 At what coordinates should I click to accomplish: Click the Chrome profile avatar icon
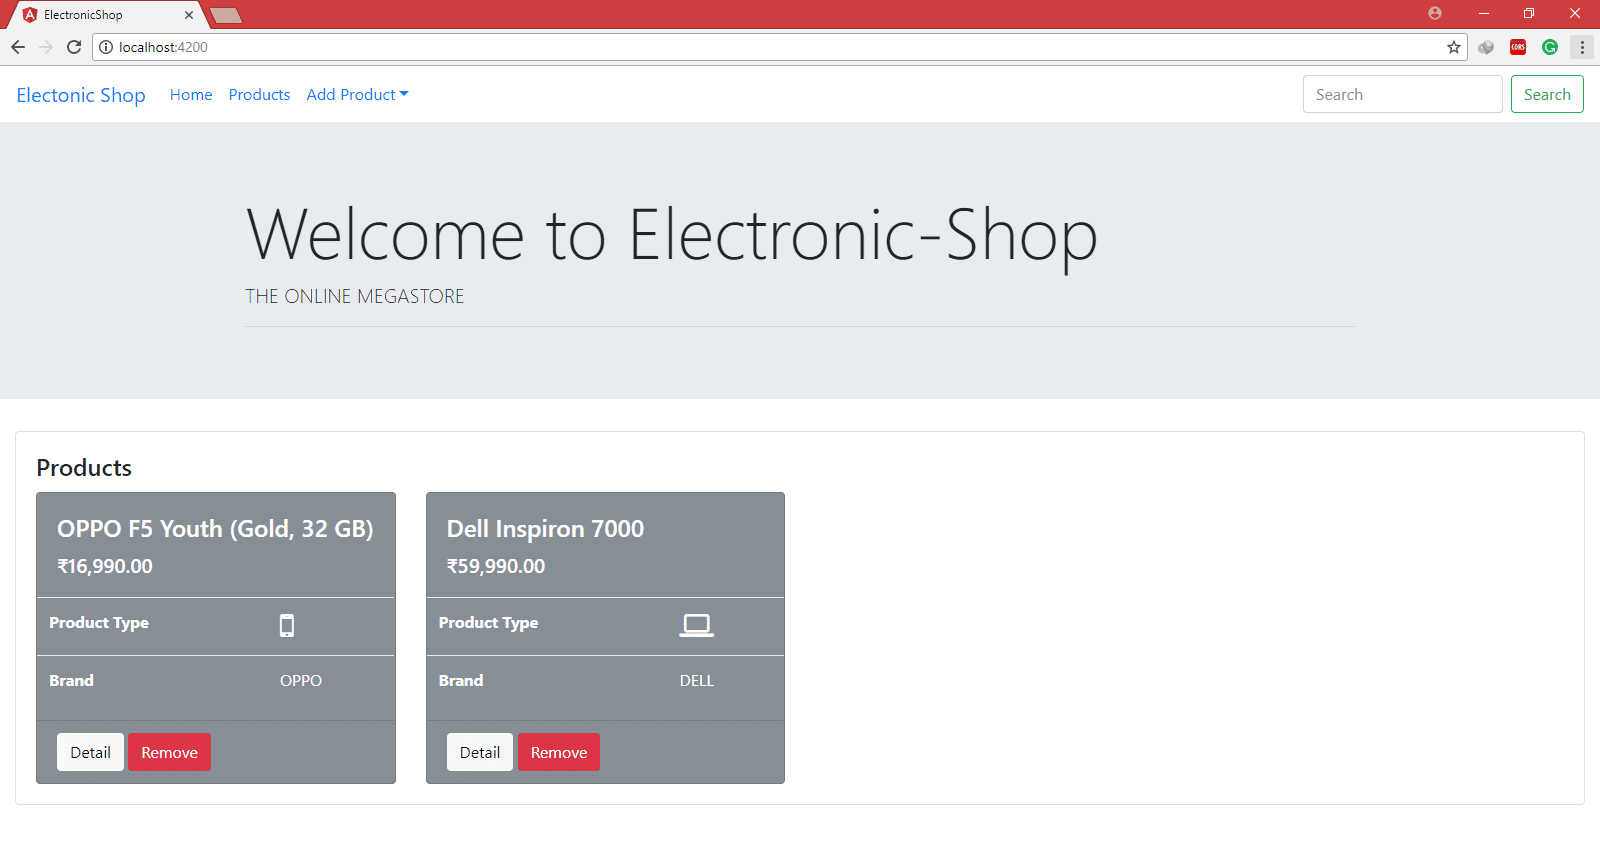click(1435, 13)
